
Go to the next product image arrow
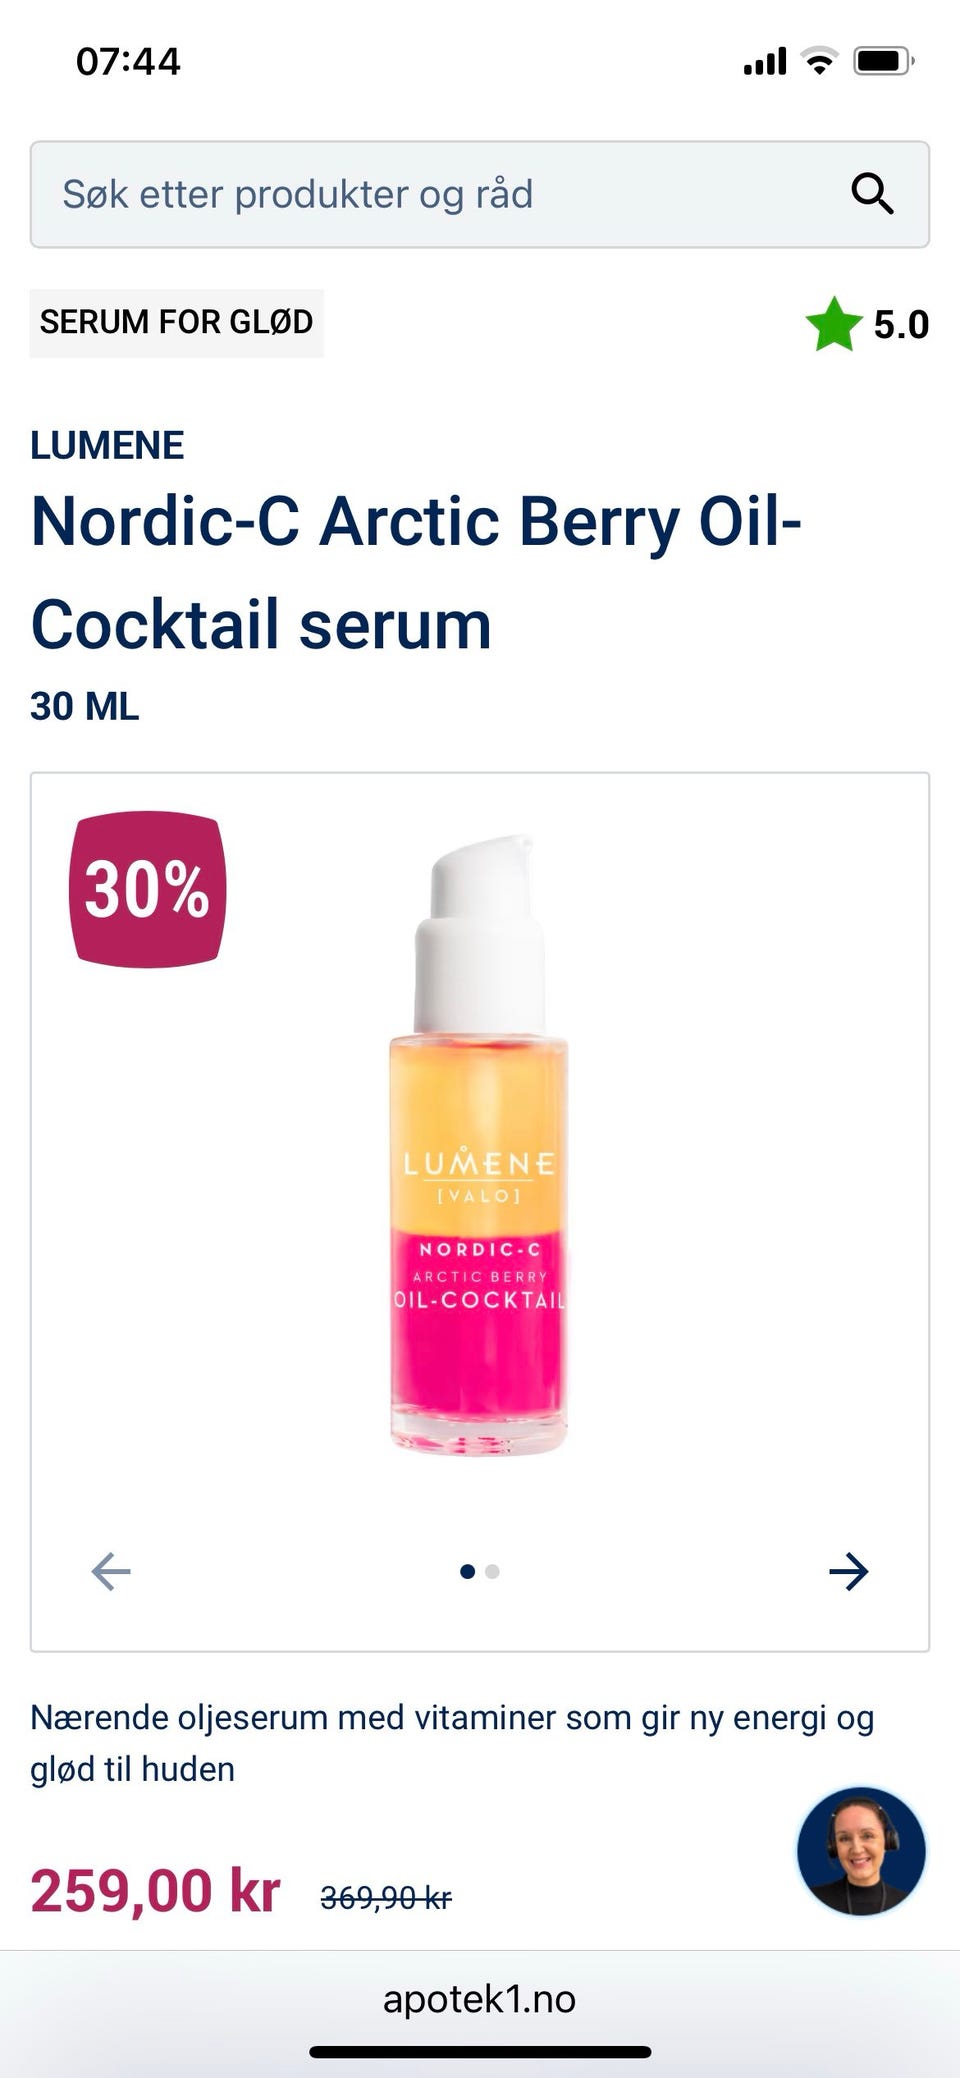pyautogui.click(x=849, y=1571)
